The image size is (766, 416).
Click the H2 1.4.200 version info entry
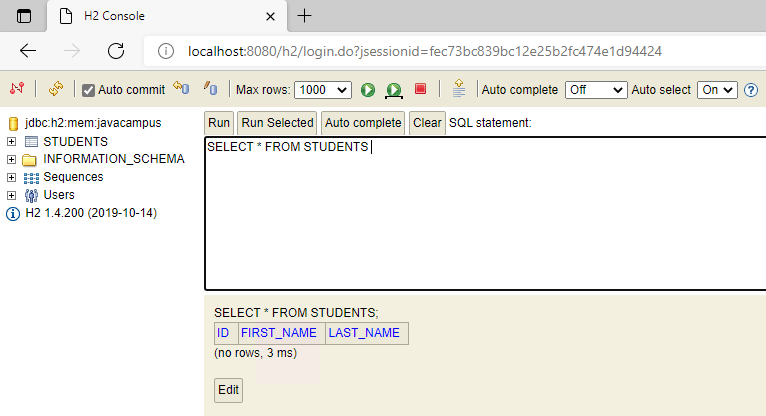pyautogui.click(x=91, y=213)
